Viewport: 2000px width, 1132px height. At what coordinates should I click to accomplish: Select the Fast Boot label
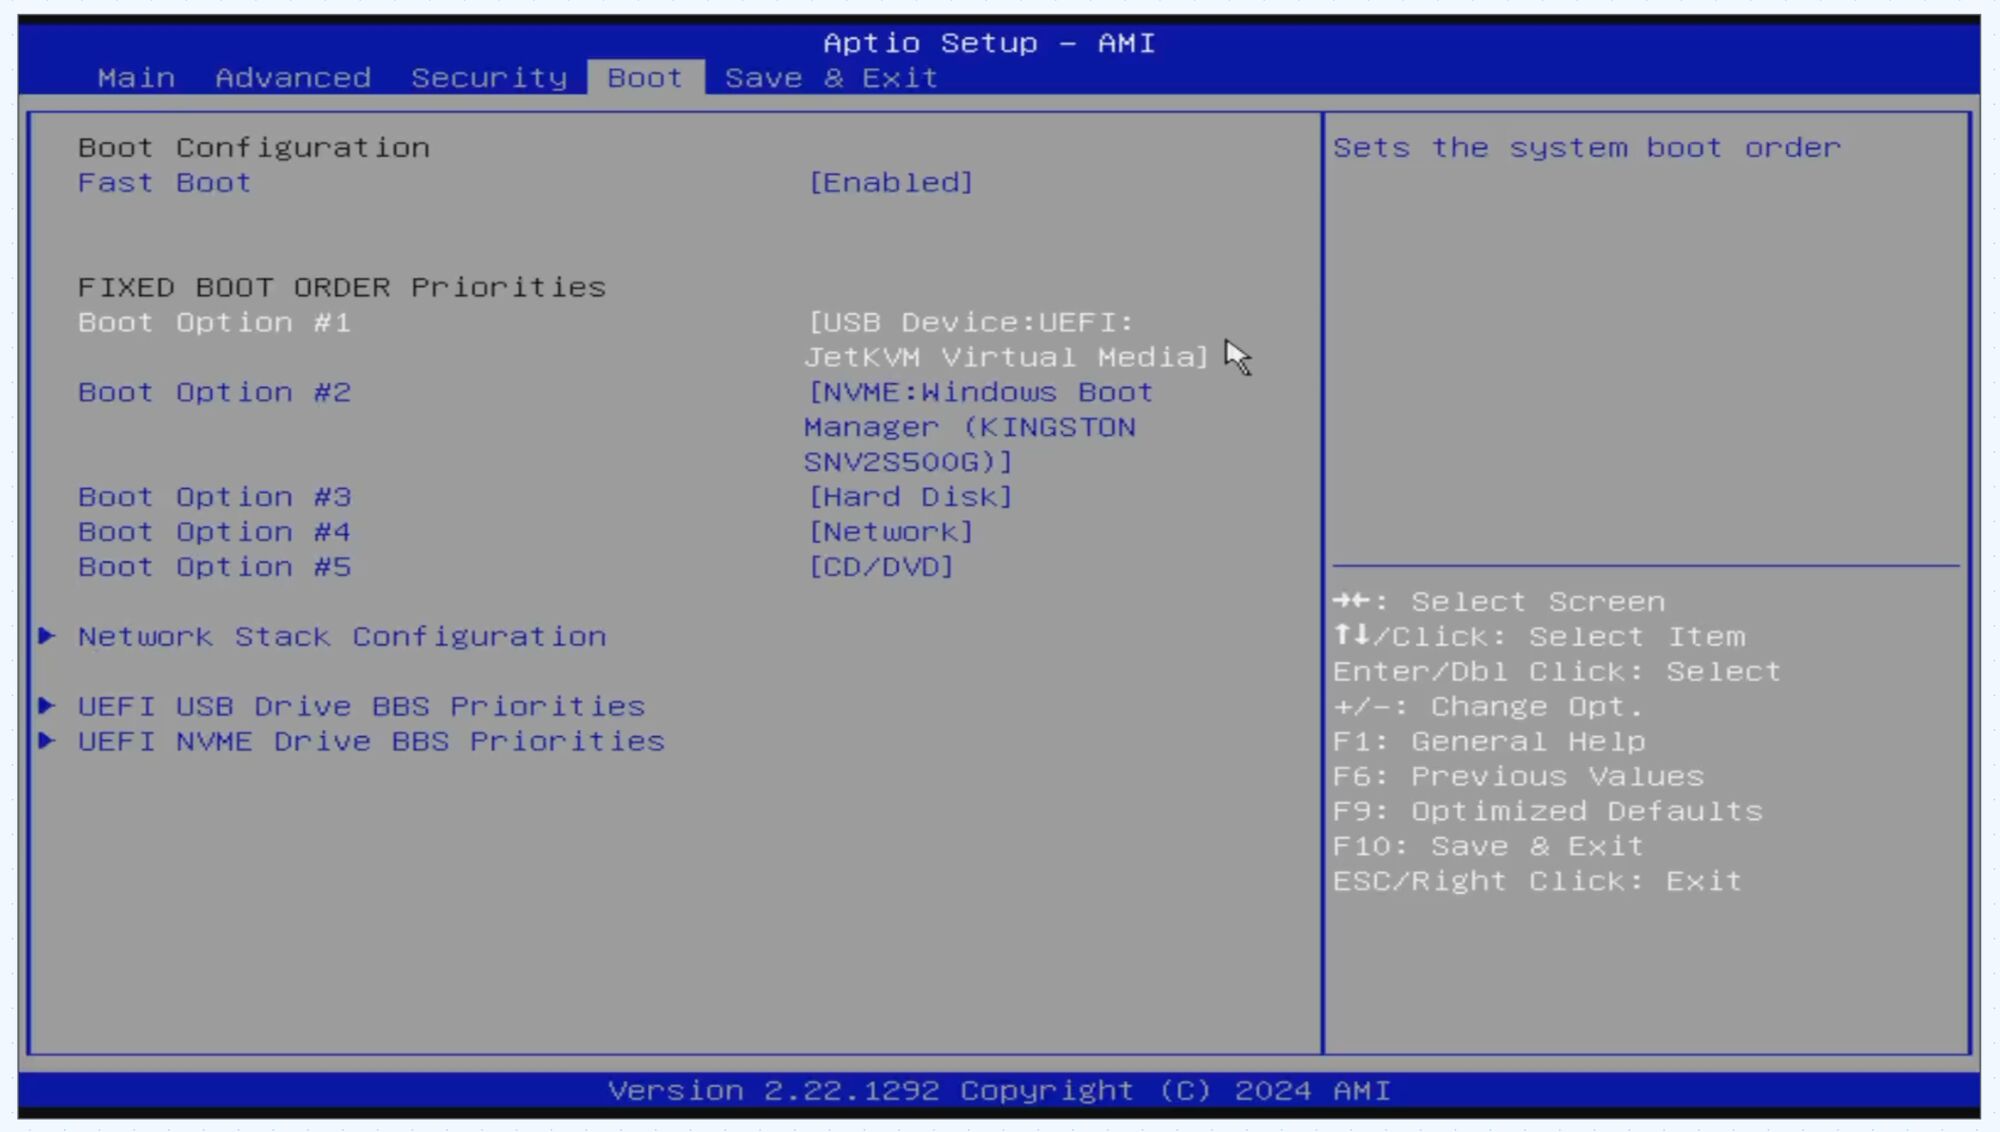coord(164,183)
